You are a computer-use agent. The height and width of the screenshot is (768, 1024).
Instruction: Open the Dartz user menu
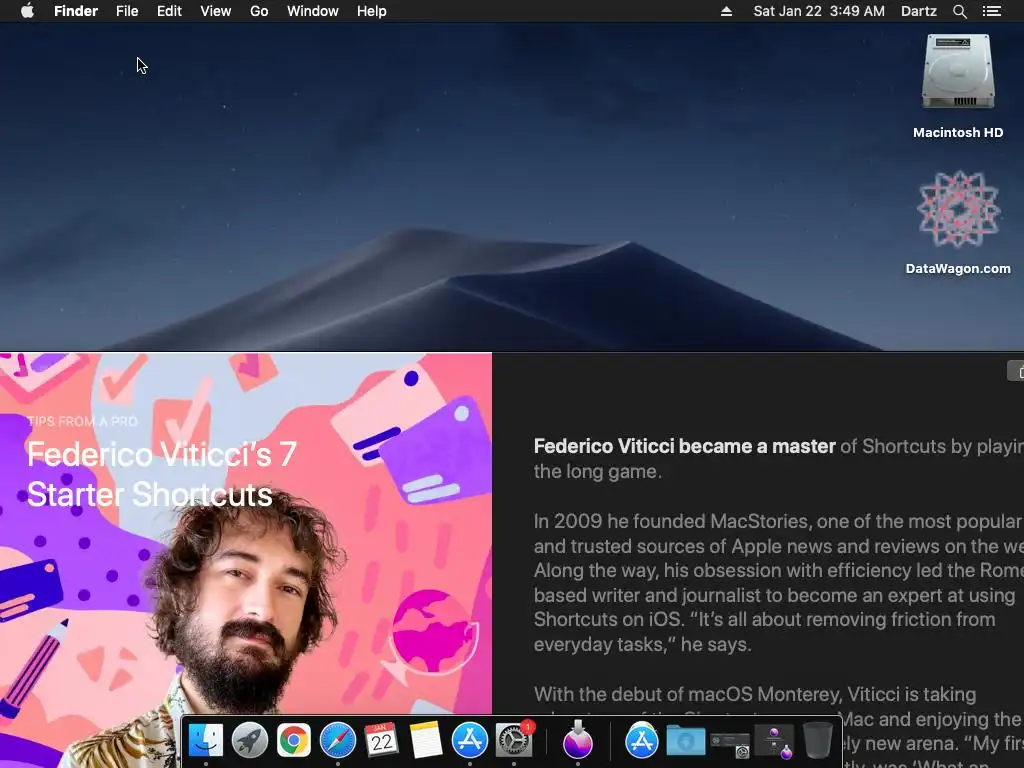pos(919,11)
